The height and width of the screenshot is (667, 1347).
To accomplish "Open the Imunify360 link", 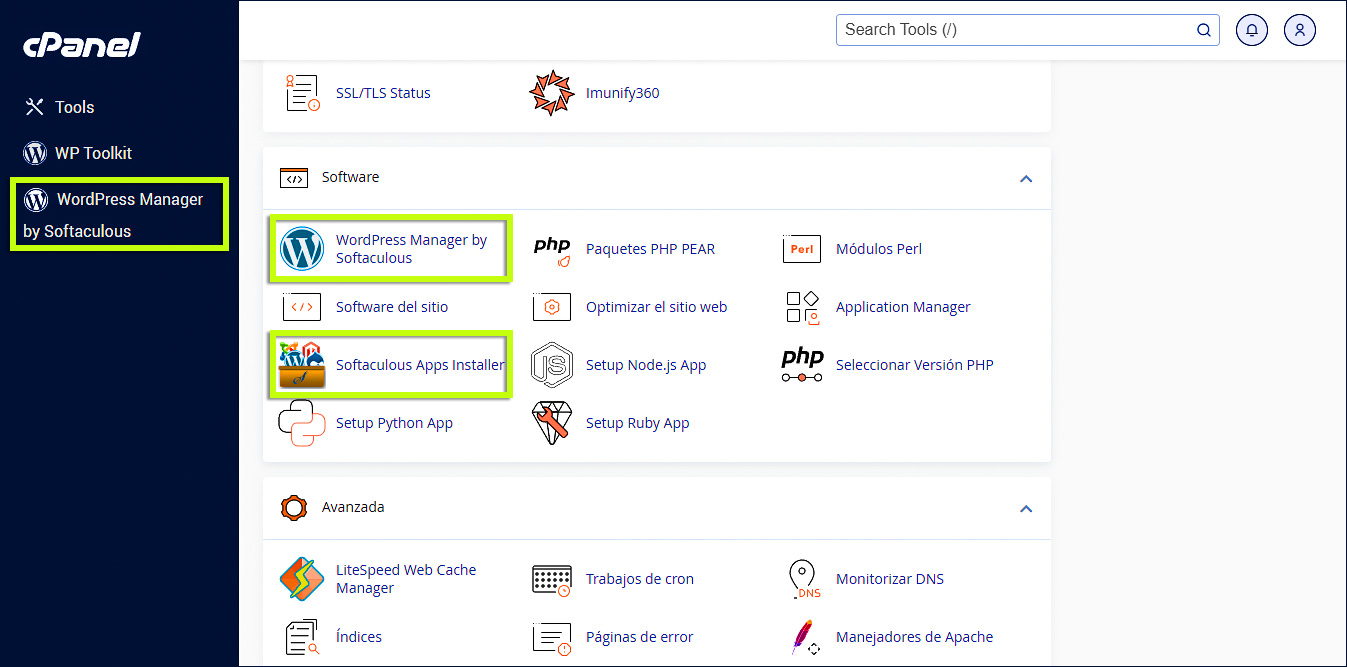I will pyautogui.click(x=622, y=93).
